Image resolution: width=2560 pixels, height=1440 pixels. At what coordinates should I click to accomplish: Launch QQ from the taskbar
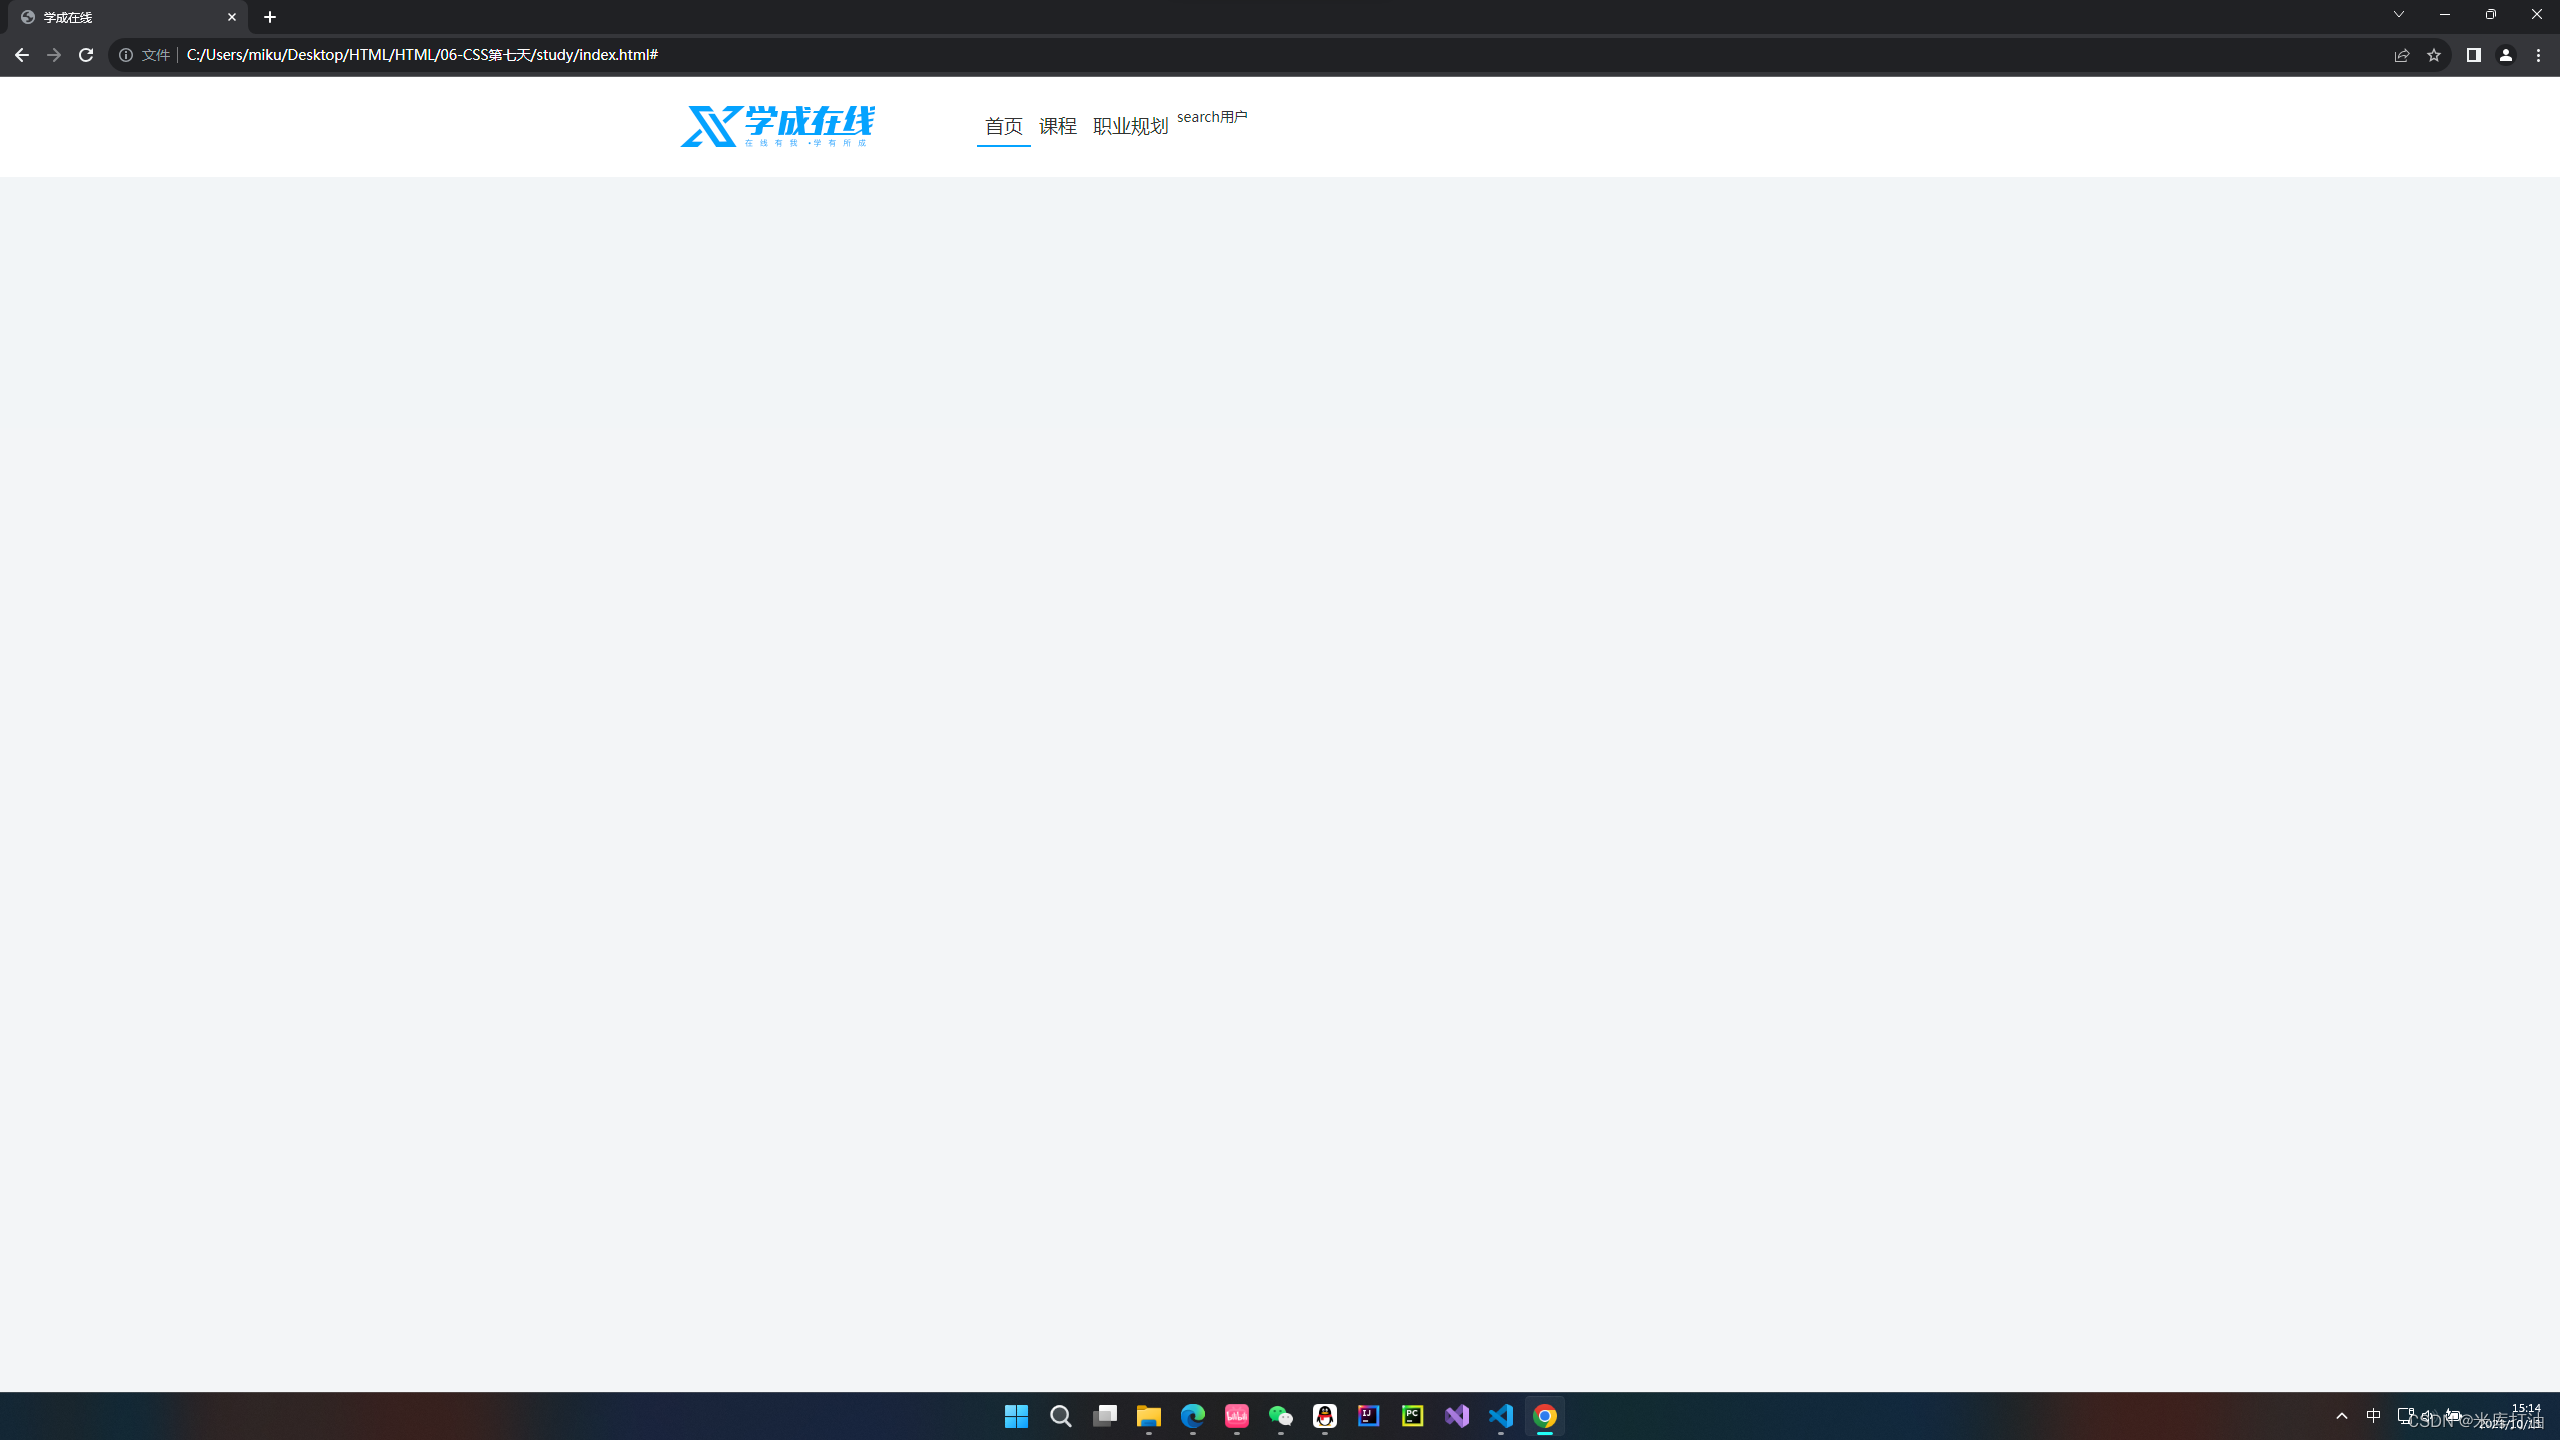(x=1325, y=1416)
